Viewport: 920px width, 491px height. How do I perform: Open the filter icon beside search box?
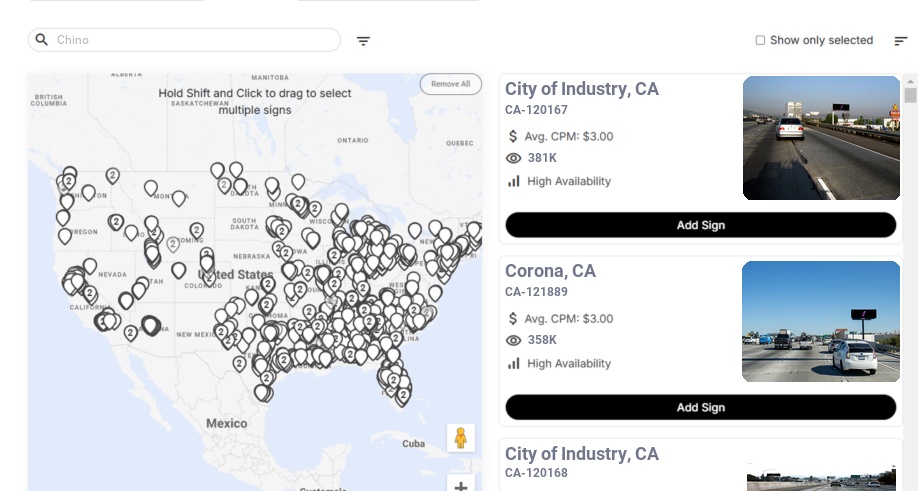click(363, 41)
